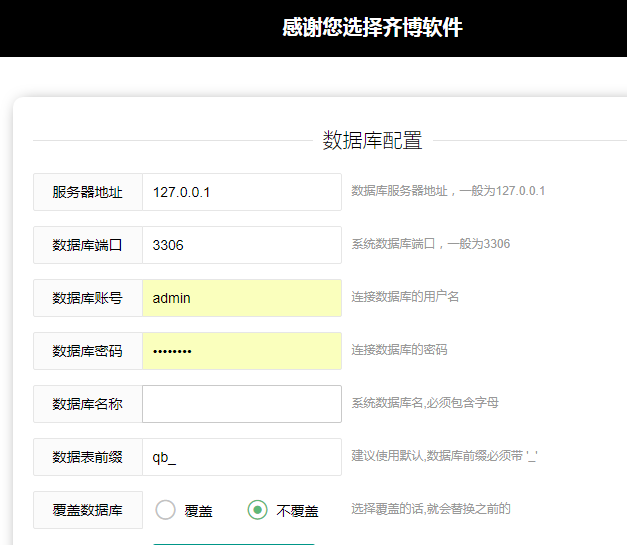This screenshot has width=627, height=545.
Task: Click the hint text 连接数据库的用户名
Action: pyautogui.click(x=405, y=297)
